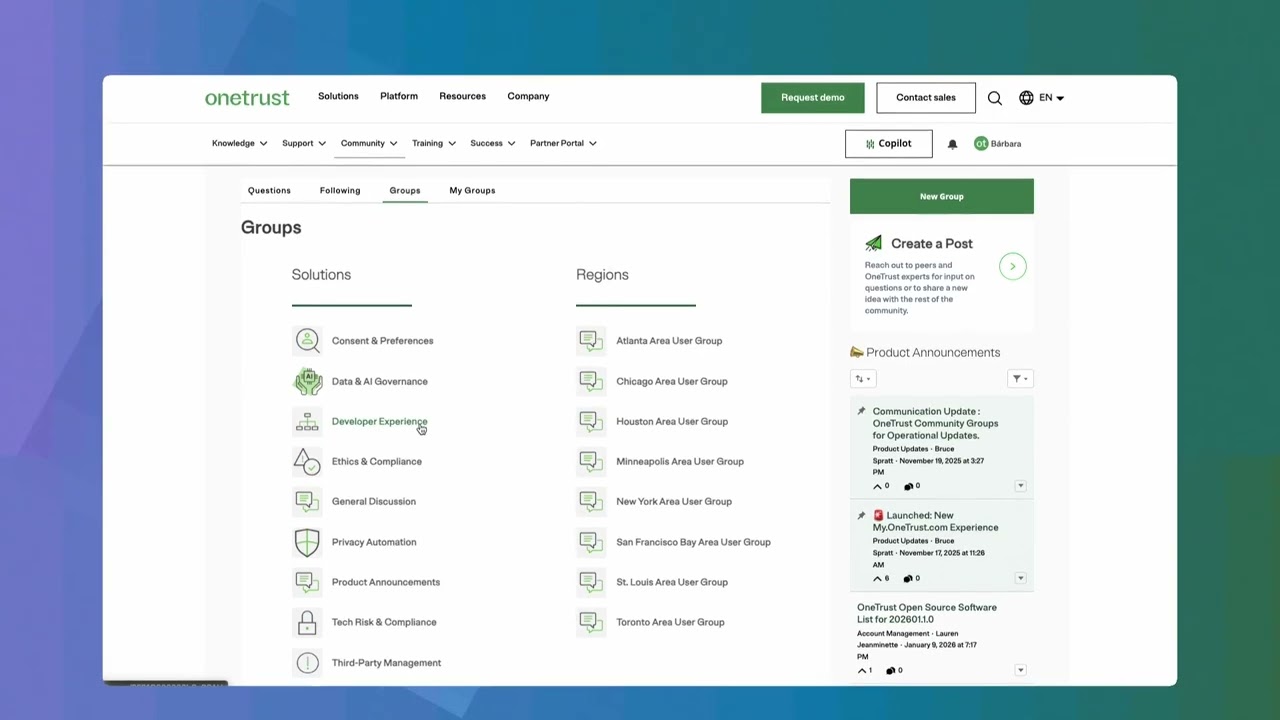This screenshot has height=720, width=1280.
Task: Expand the Knowledge menu
Action: pos(239,143)
